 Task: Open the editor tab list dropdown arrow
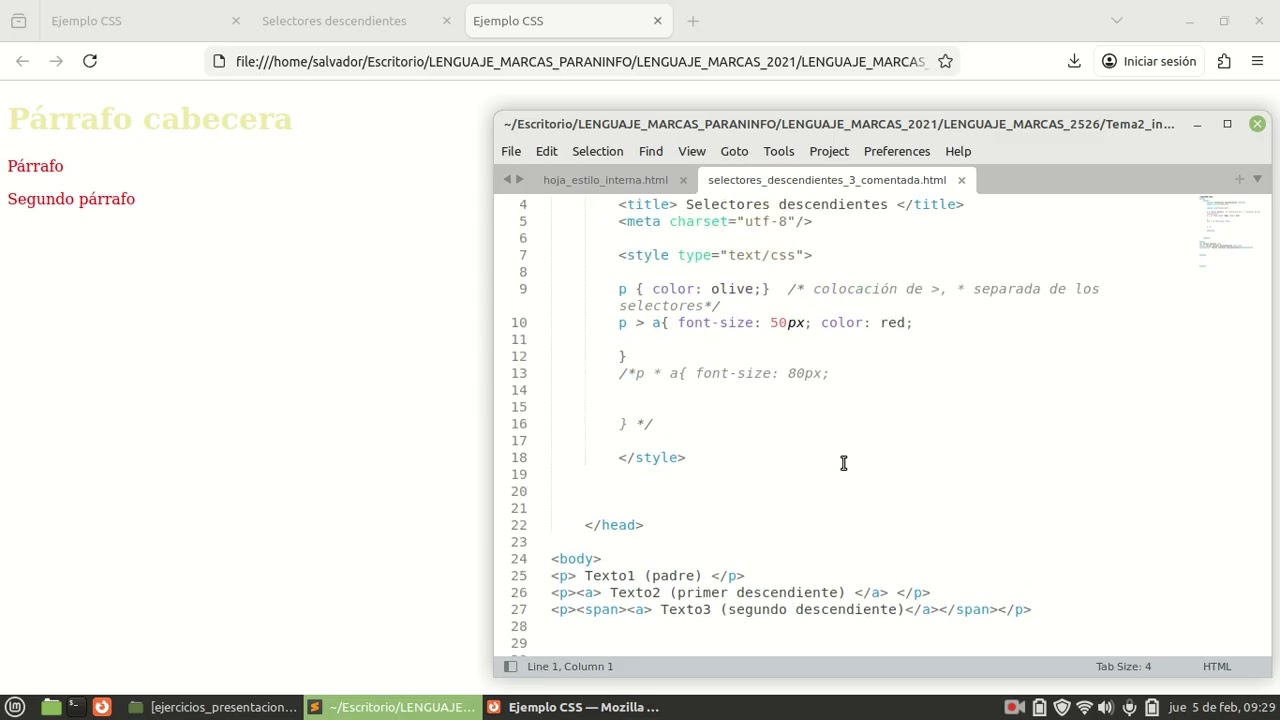click(1258, 179)
